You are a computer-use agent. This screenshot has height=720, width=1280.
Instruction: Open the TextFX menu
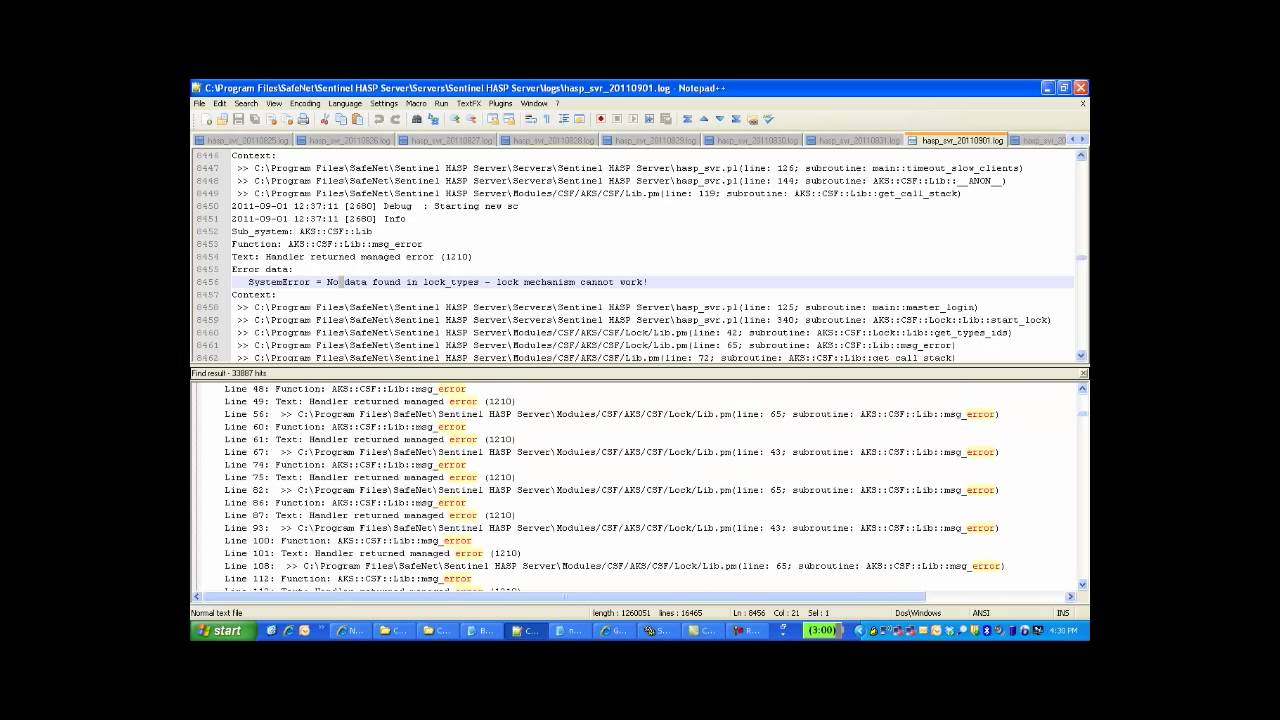pyautogui.click(x=469, y=103)
